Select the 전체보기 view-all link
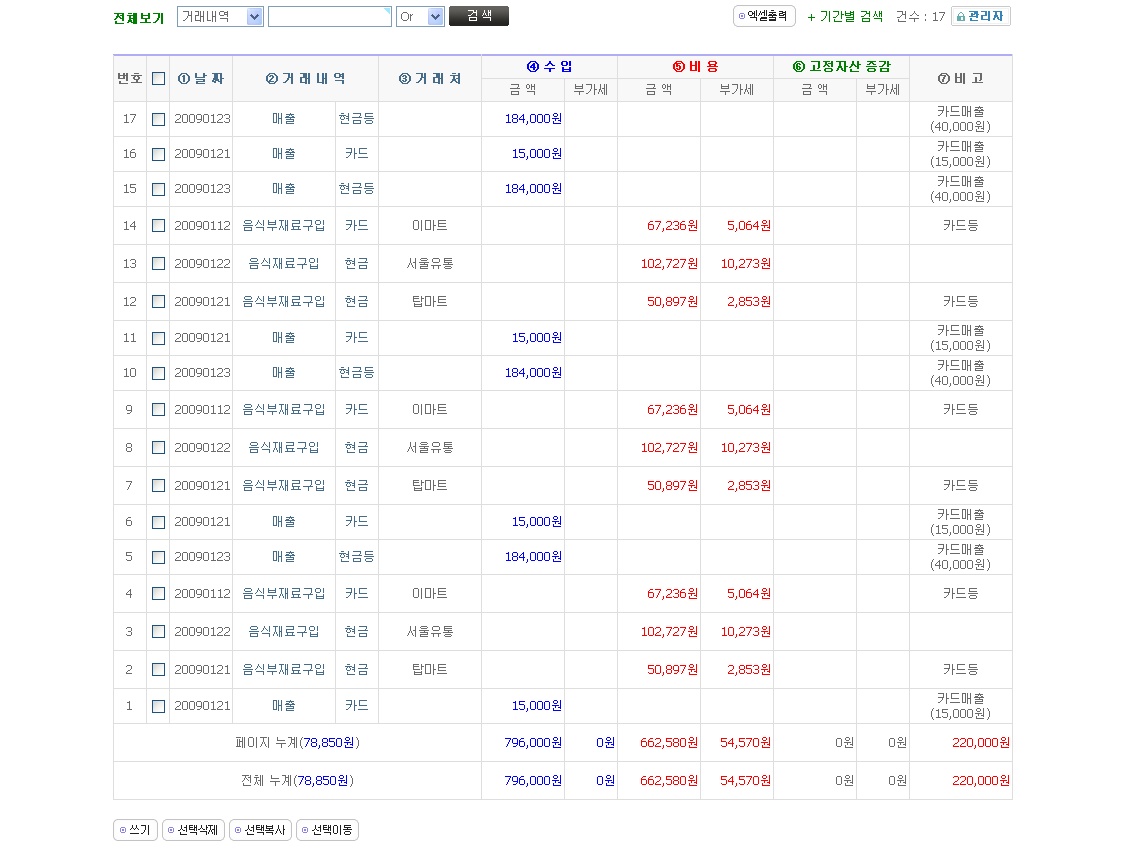The height and width of the screenshot is (863, 1127). [x=139, y=18]
